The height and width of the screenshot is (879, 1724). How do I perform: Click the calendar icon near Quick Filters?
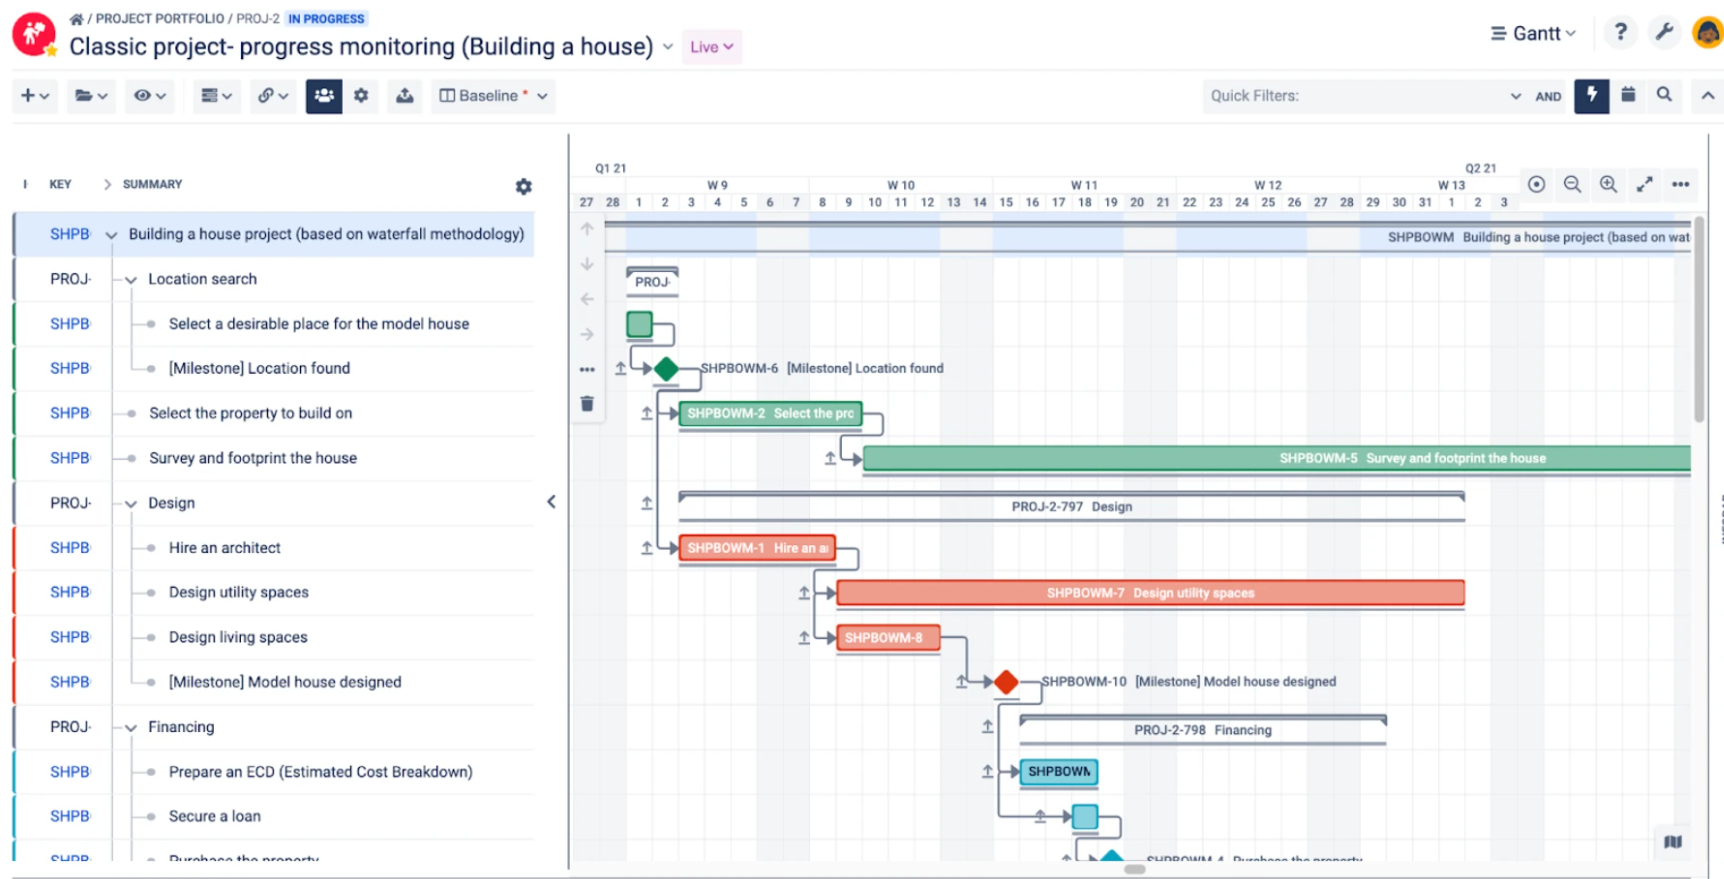click(1628, 95)
